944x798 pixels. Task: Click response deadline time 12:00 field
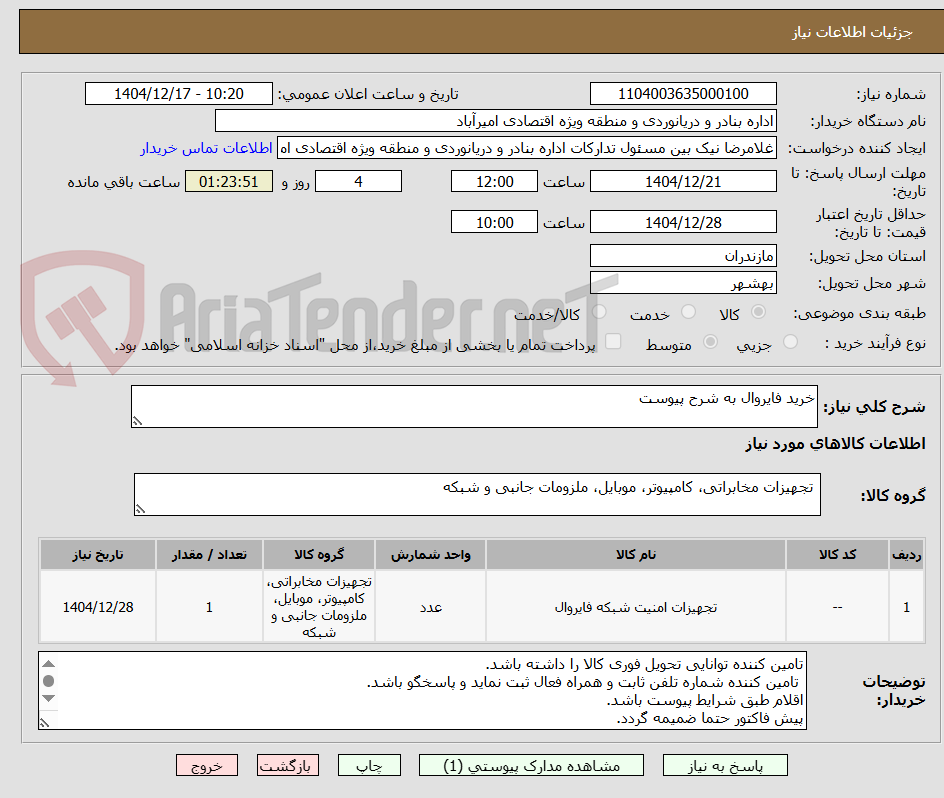pyautogui.click(x=494, y=181)
